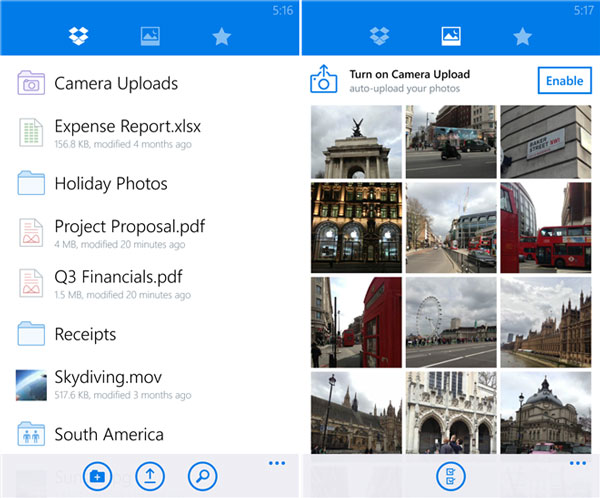Open Favorites star tab on left screen
The height and width of the screenshot is (498, 600).
pos(222,37)
